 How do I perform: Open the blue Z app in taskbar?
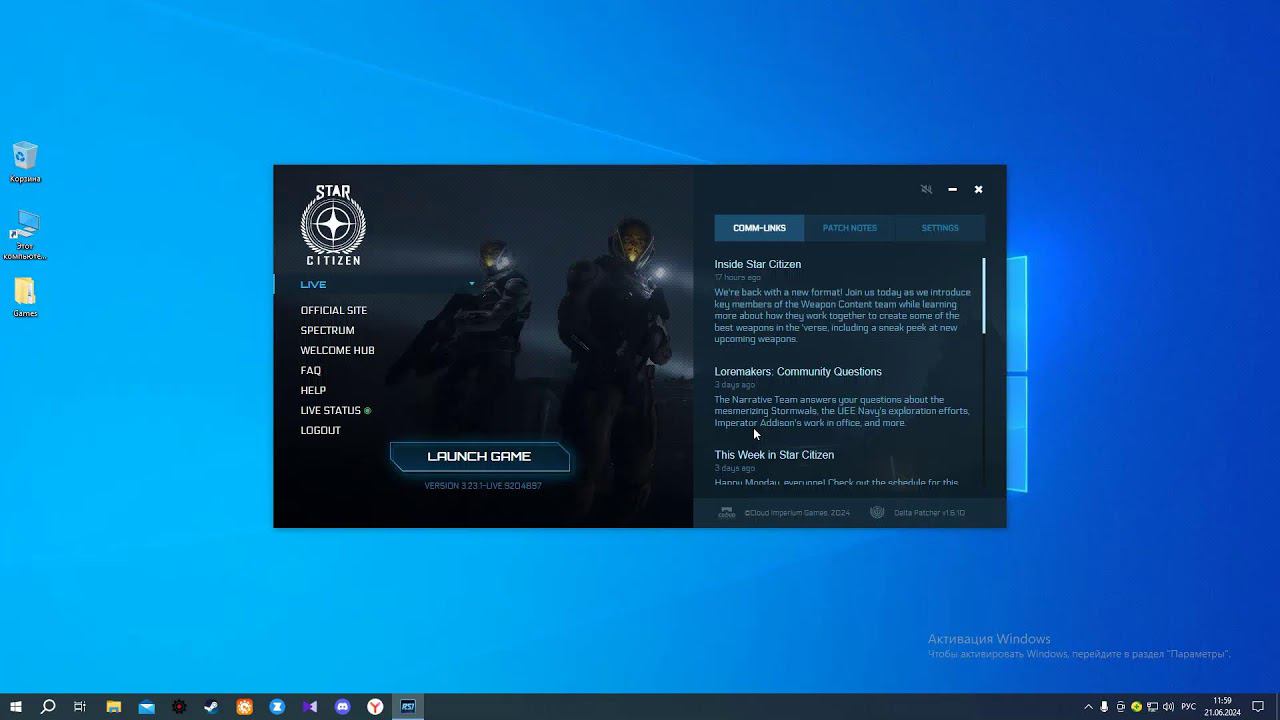pos(277,706)
